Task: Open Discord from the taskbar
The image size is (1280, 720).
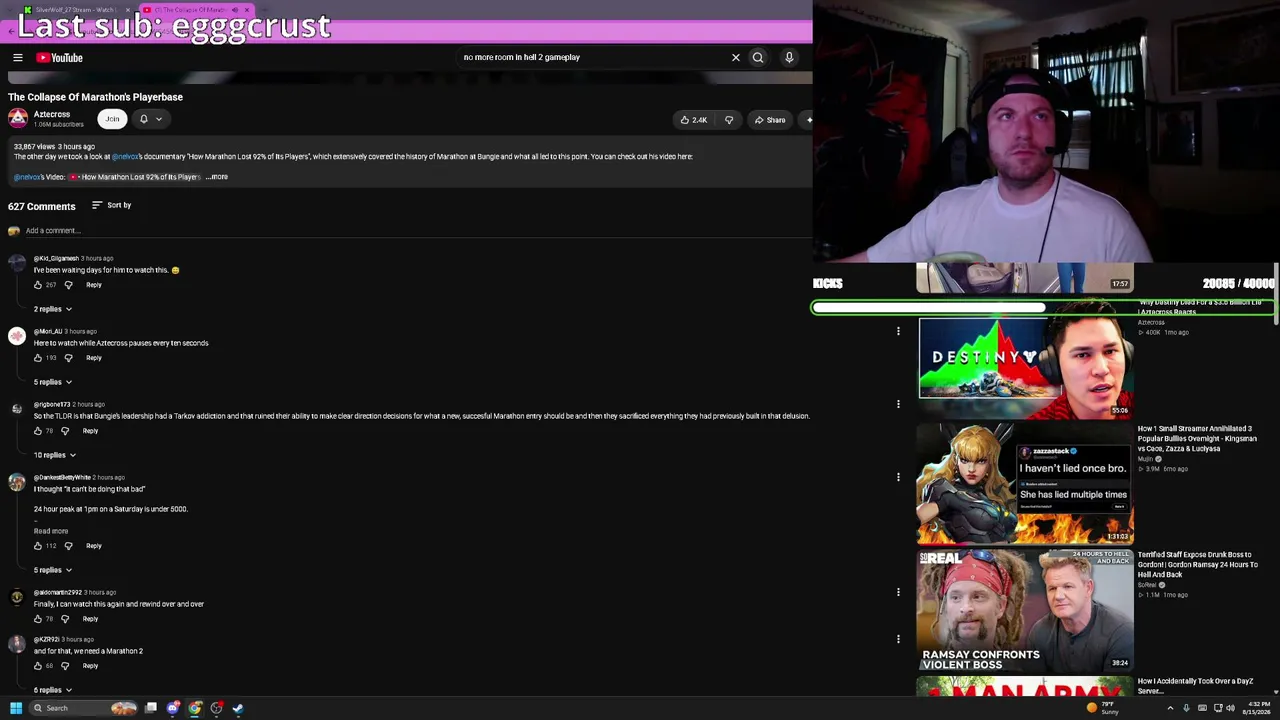Action: tap(173, 708)
